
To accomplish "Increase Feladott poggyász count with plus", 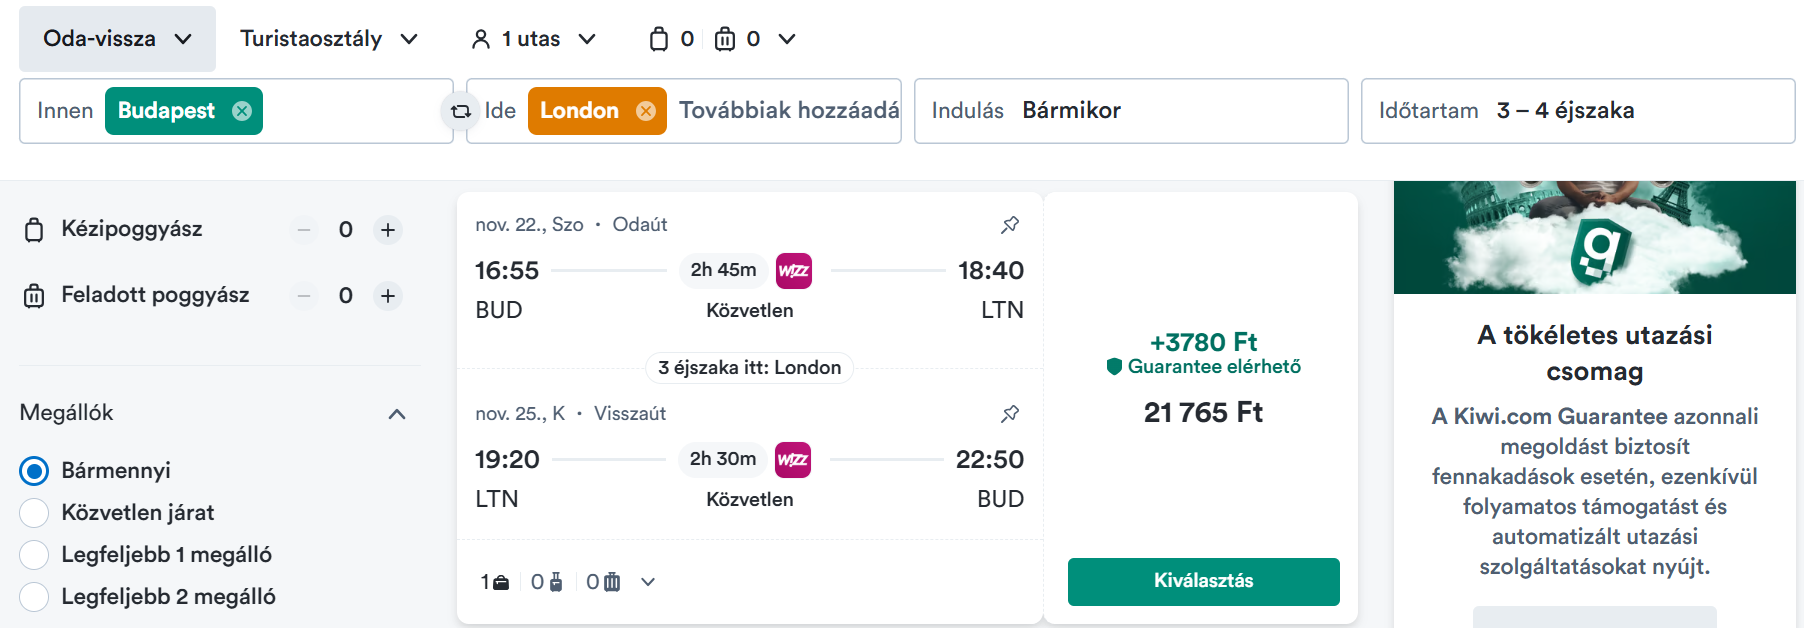I will [x=388, y=296].
